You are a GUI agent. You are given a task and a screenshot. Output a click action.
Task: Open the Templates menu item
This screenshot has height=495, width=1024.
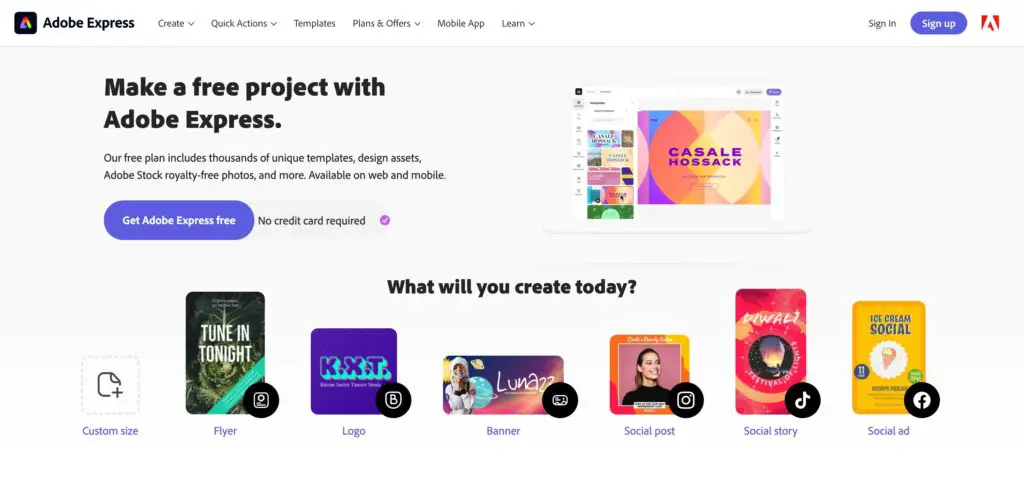click(314, 24)
